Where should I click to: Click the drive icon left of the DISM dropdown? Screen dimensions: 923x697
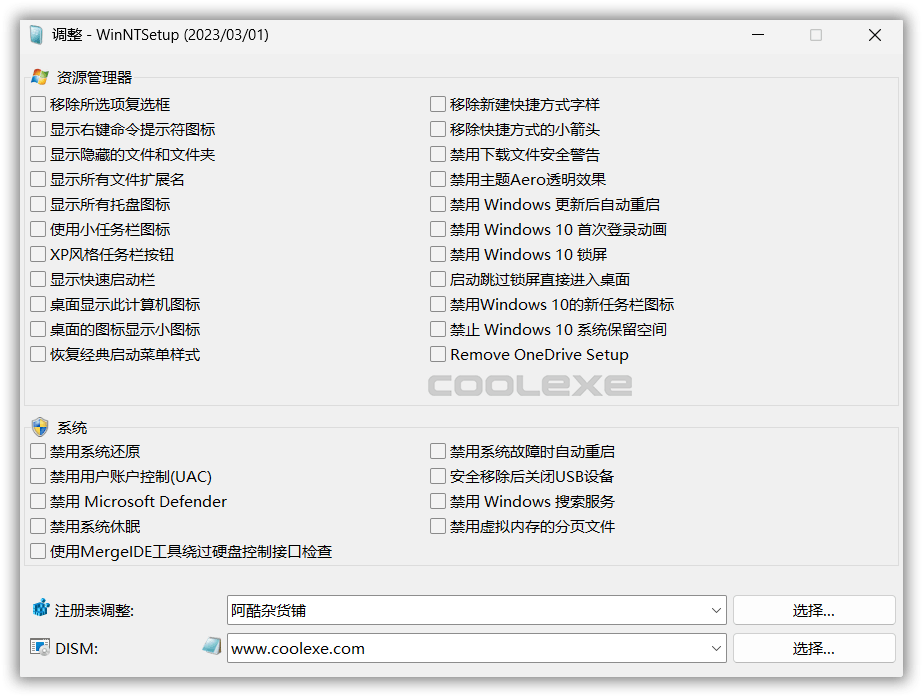[x=211, y=648]
